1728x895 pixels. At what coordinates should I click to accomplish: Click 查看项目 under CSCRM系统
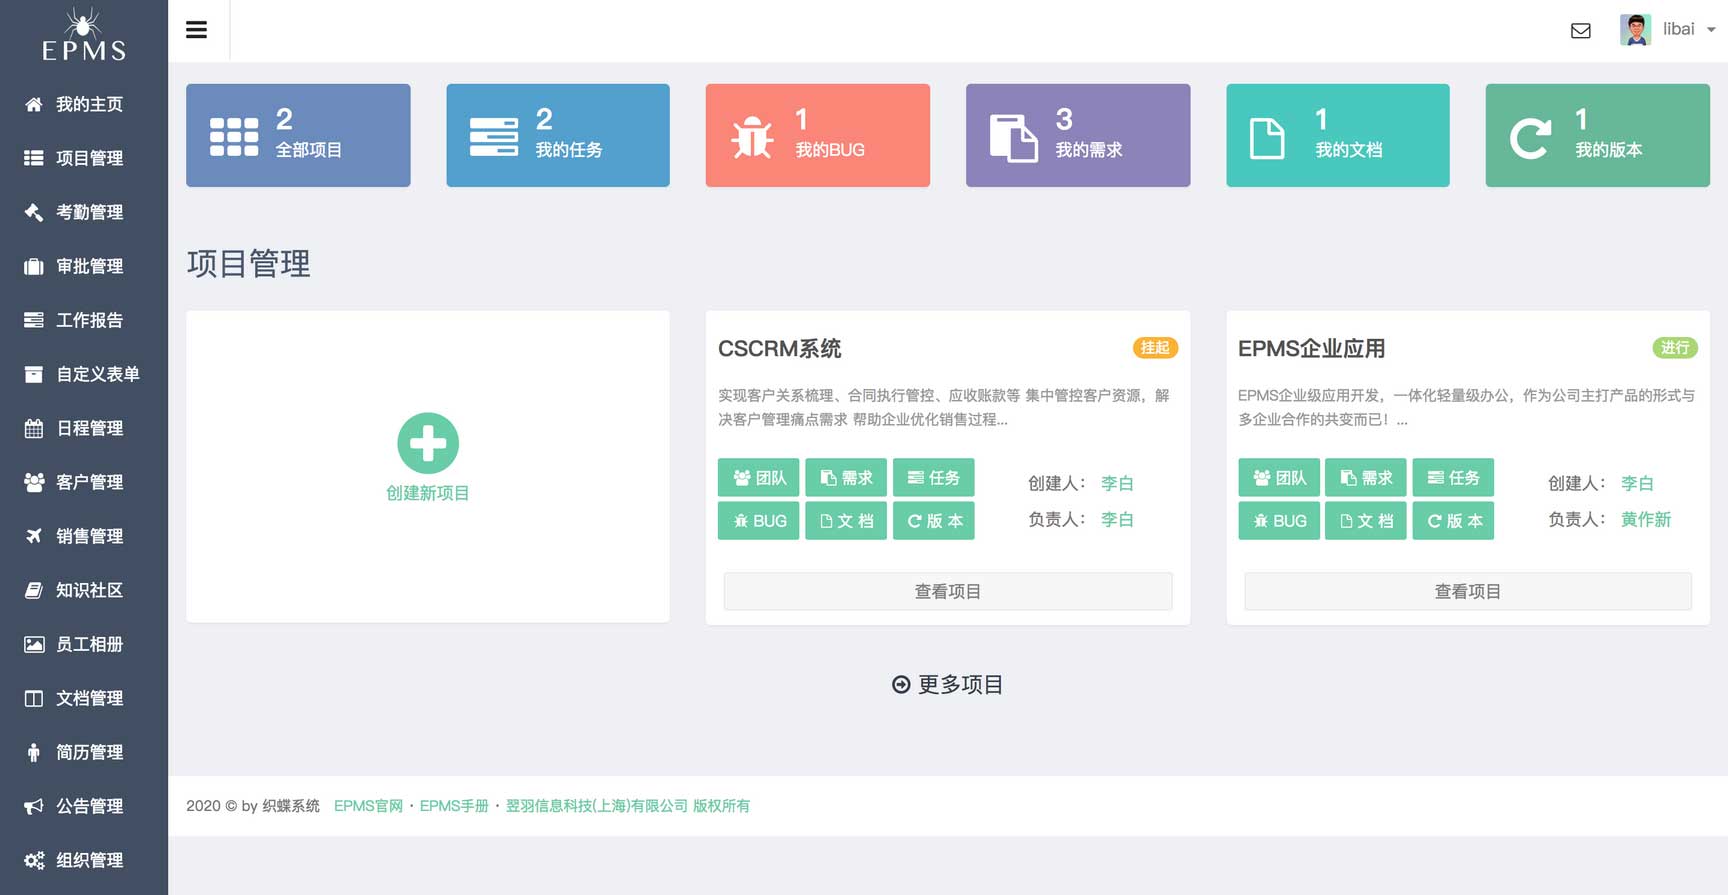(x=948, y=591)
